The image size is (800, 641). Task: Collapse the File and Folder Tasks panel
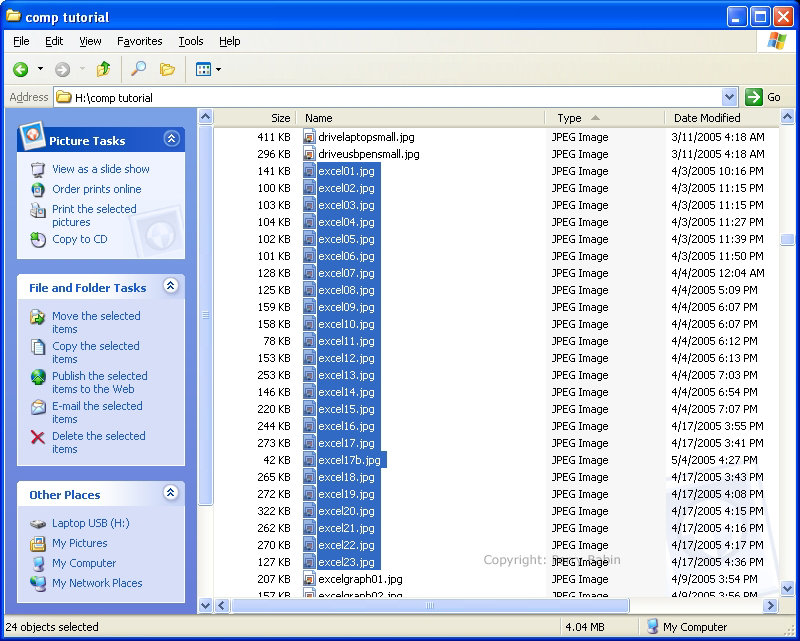(171, 286)
